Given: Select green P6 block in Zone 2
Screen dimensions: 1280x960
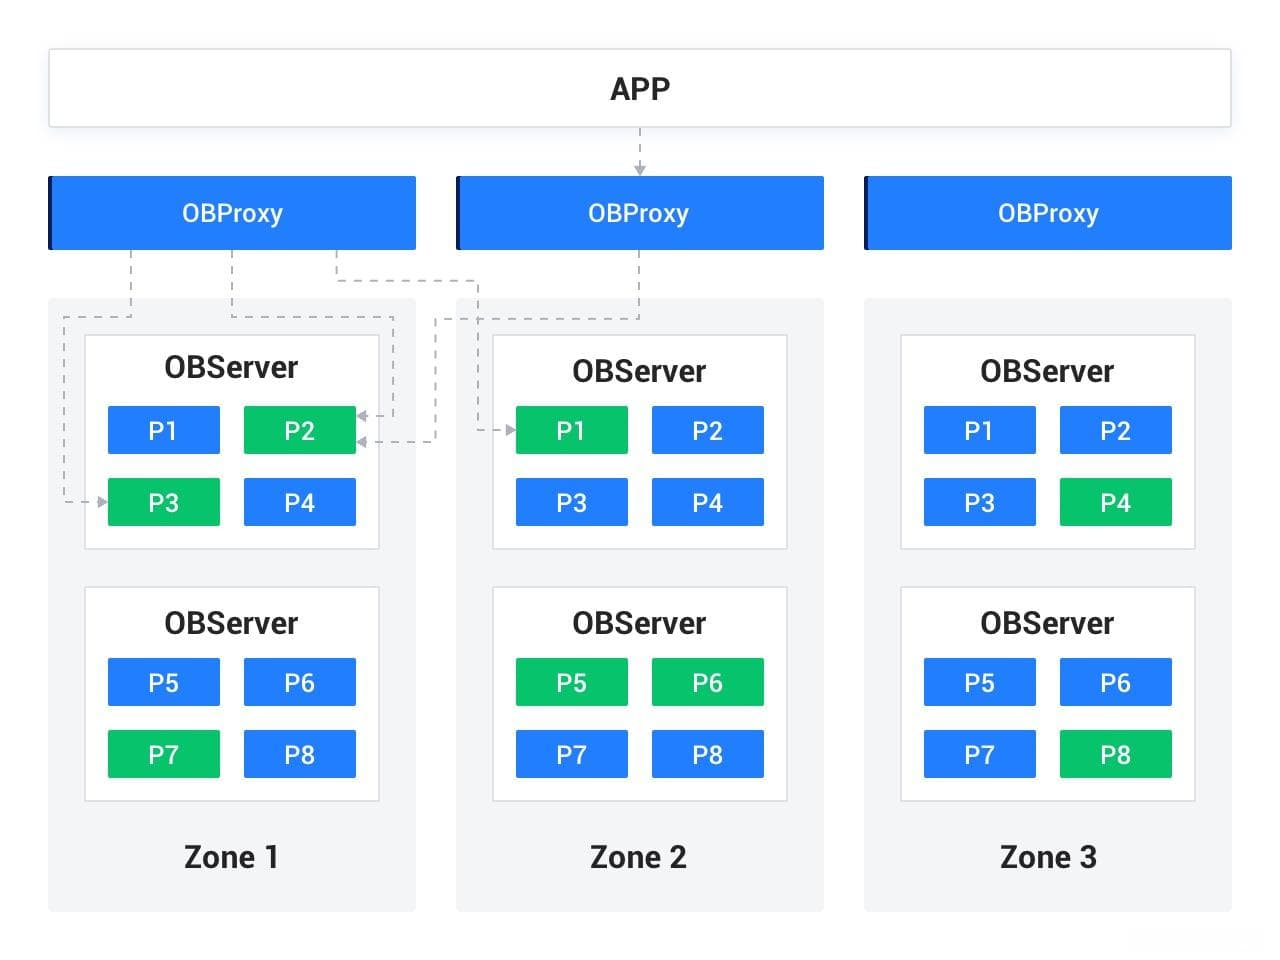Looking at the screenshot, I should point(708,682).
